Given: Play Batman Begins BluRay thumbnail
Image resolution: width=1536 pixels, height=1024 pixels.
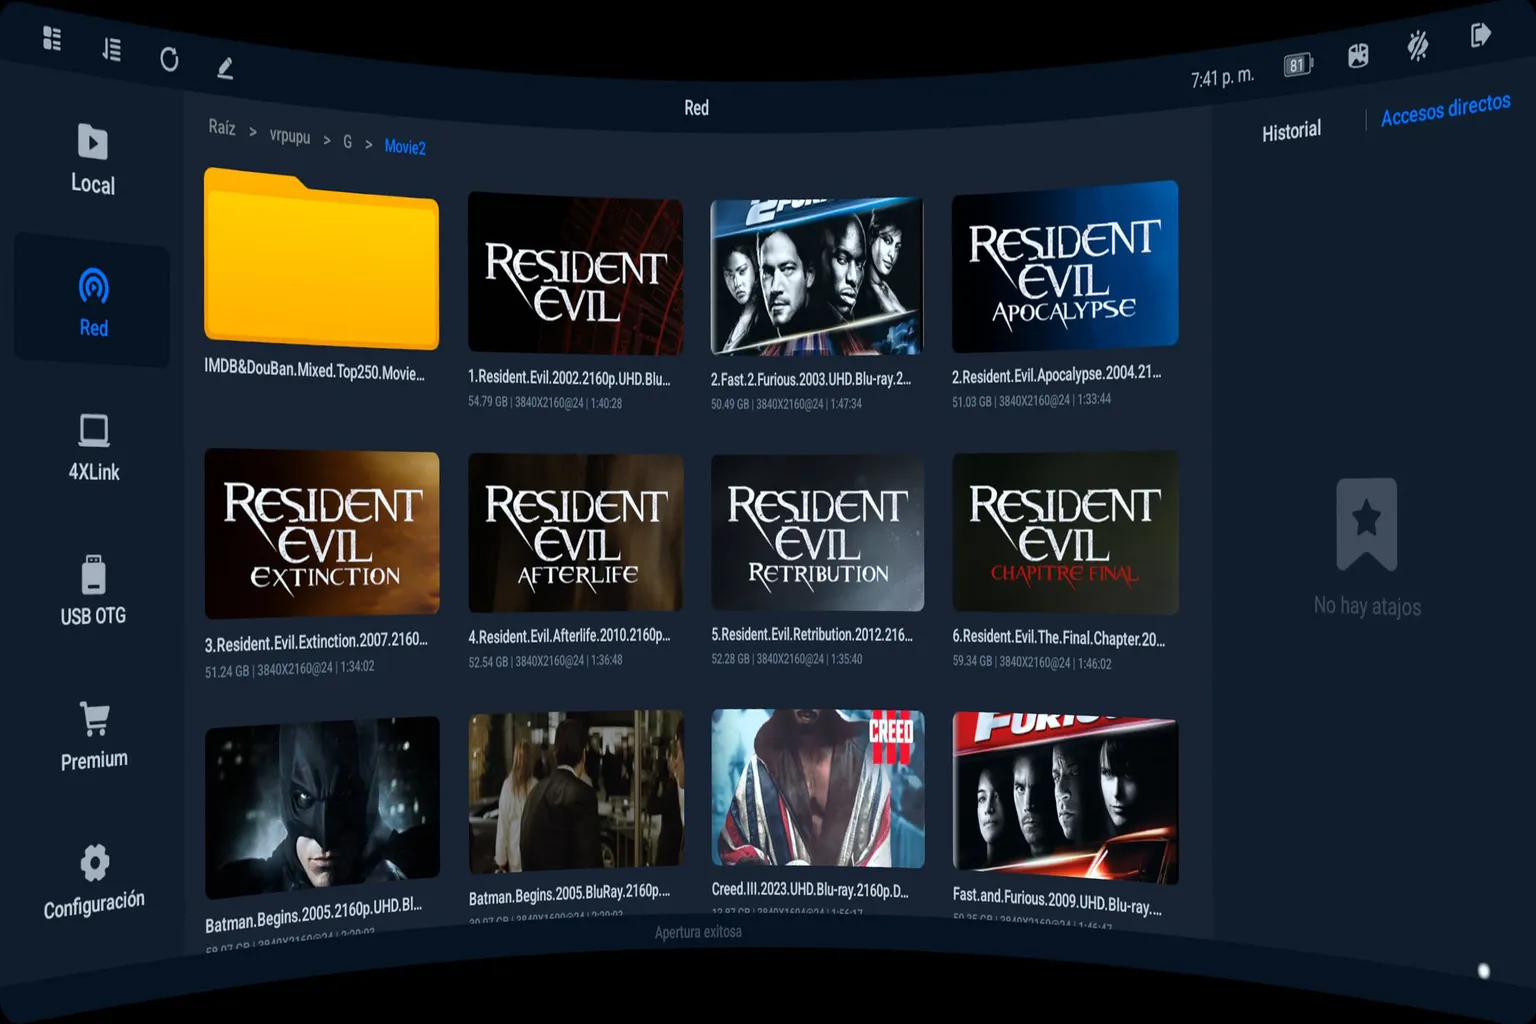Looking at the screenshot, I should click(576, 792).
